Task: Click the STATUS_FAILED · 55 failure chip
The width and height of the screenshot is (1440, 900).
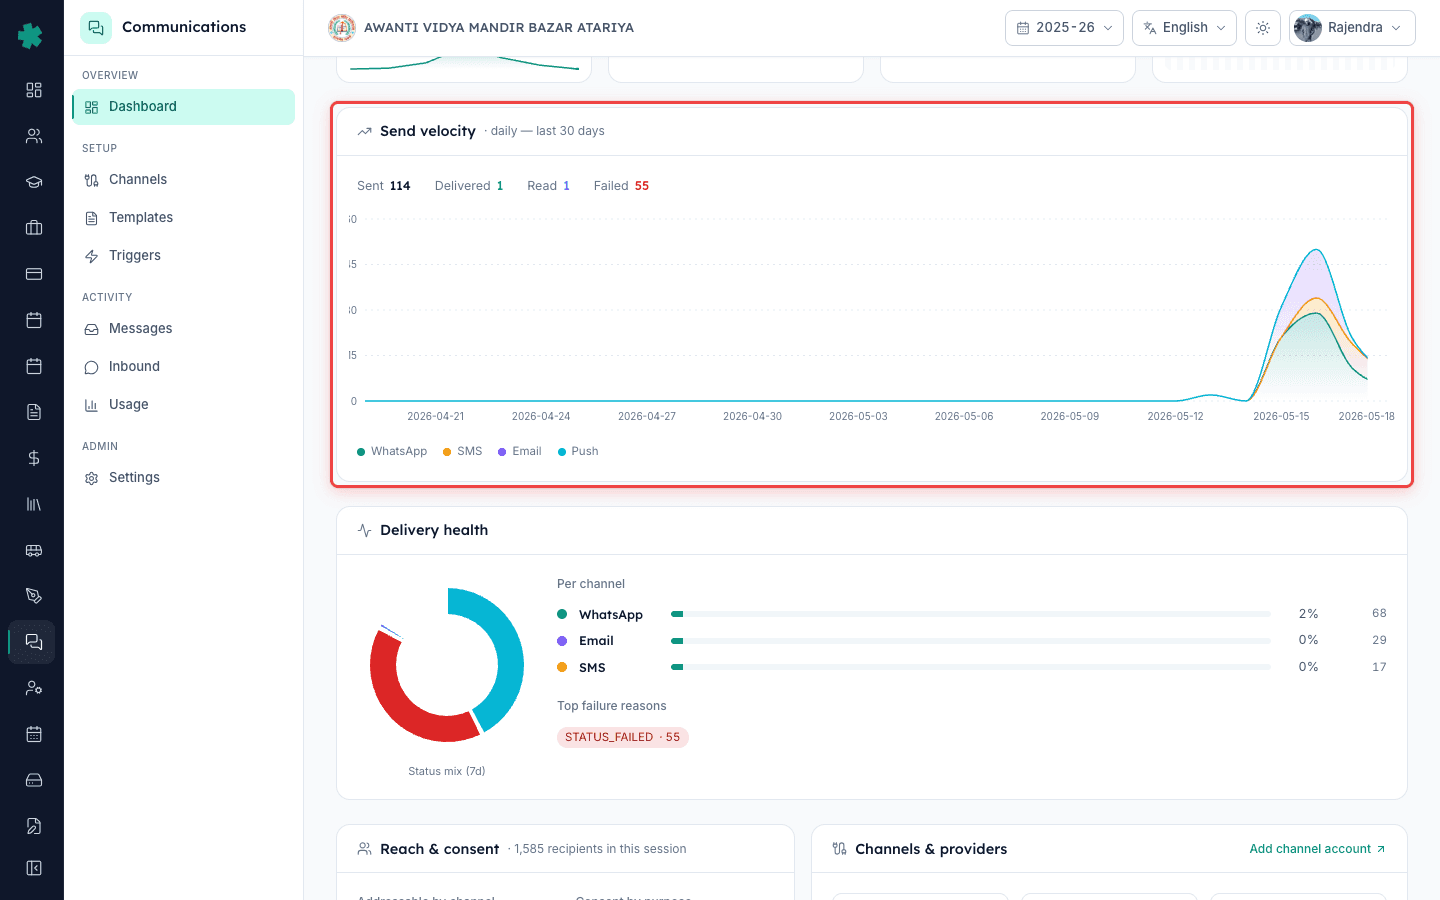Action: 623,737
